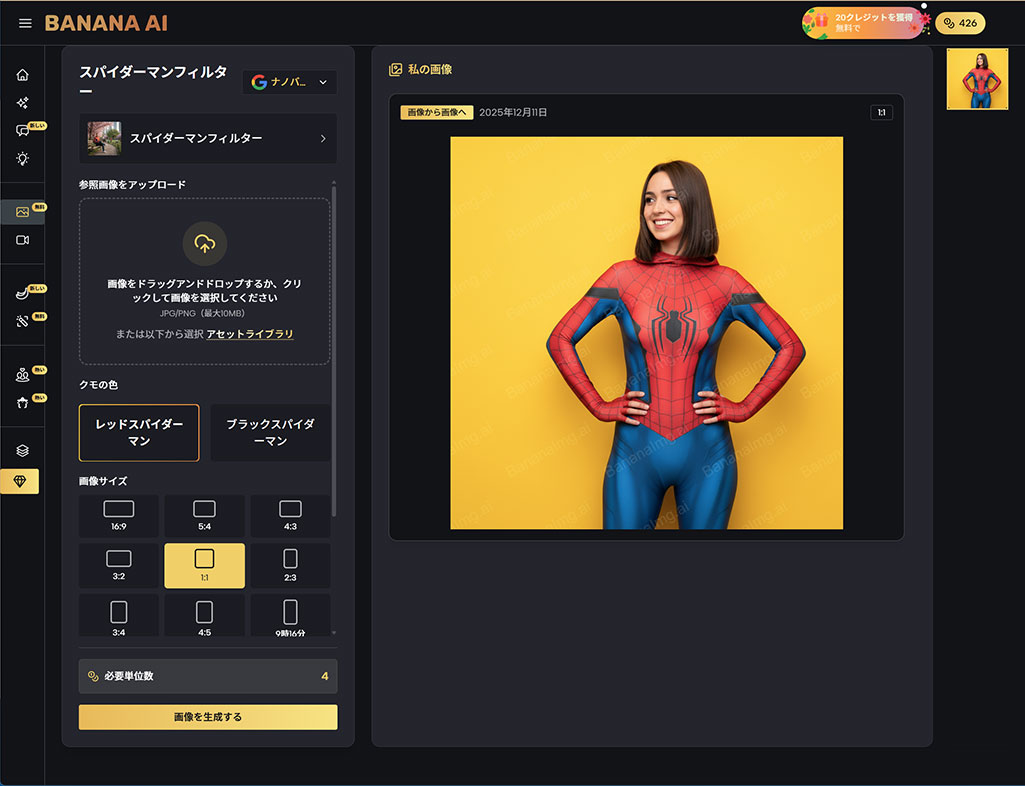Click the banana icon in sidebar
1025x786 pixels.
pos(23,294)
